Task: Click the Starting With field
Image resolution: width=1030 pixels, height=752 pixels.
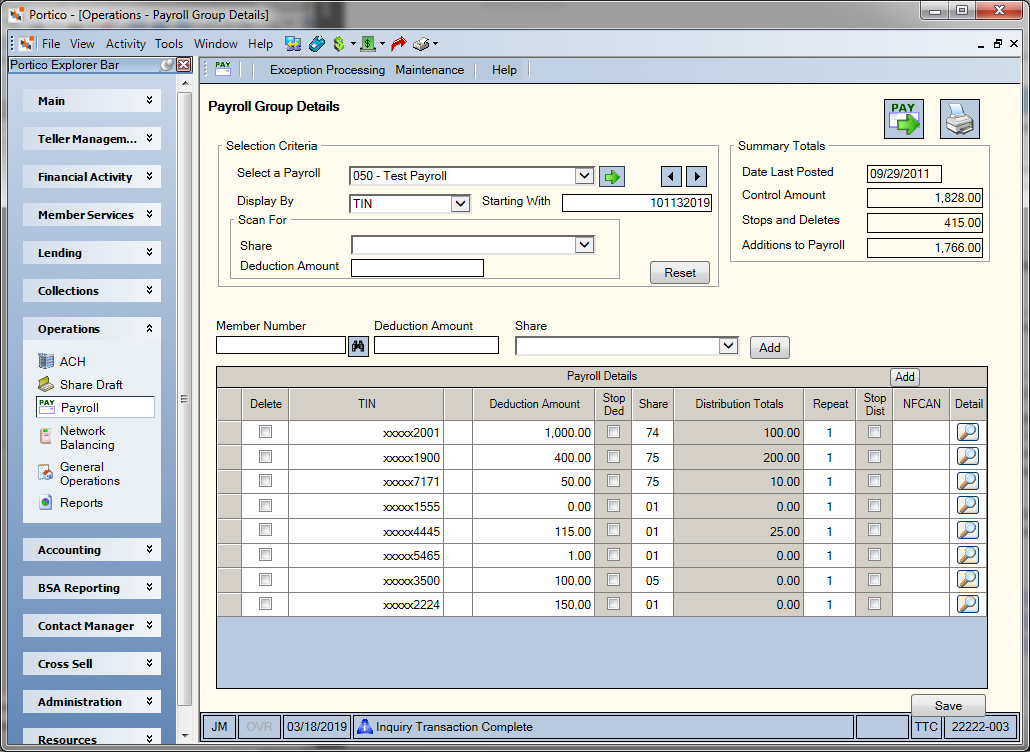Action: pyautogui.click(x=637, y=203)
